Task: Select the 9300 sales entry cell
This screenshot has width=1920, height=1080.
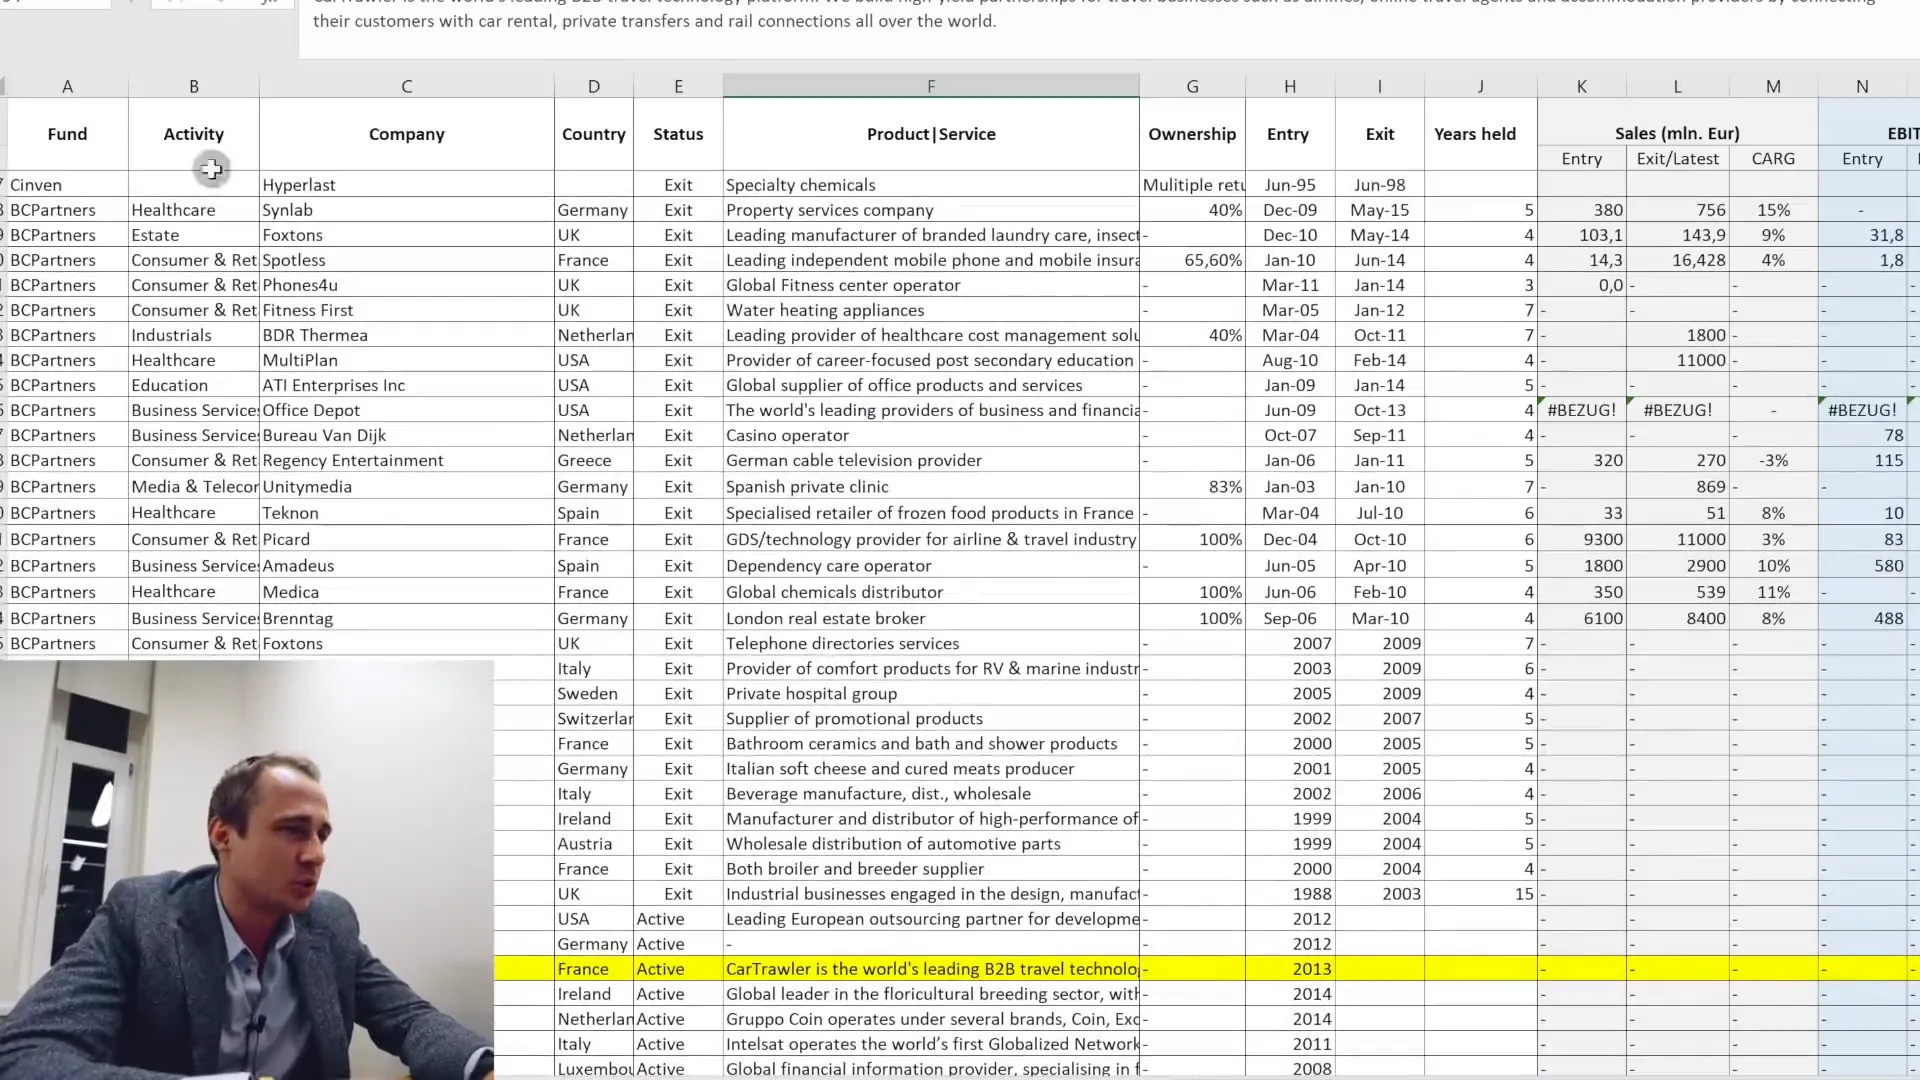Action: [1582, 538]
